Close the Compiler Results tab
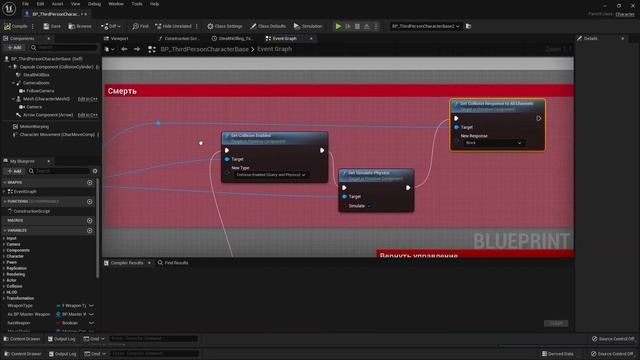 149,263
